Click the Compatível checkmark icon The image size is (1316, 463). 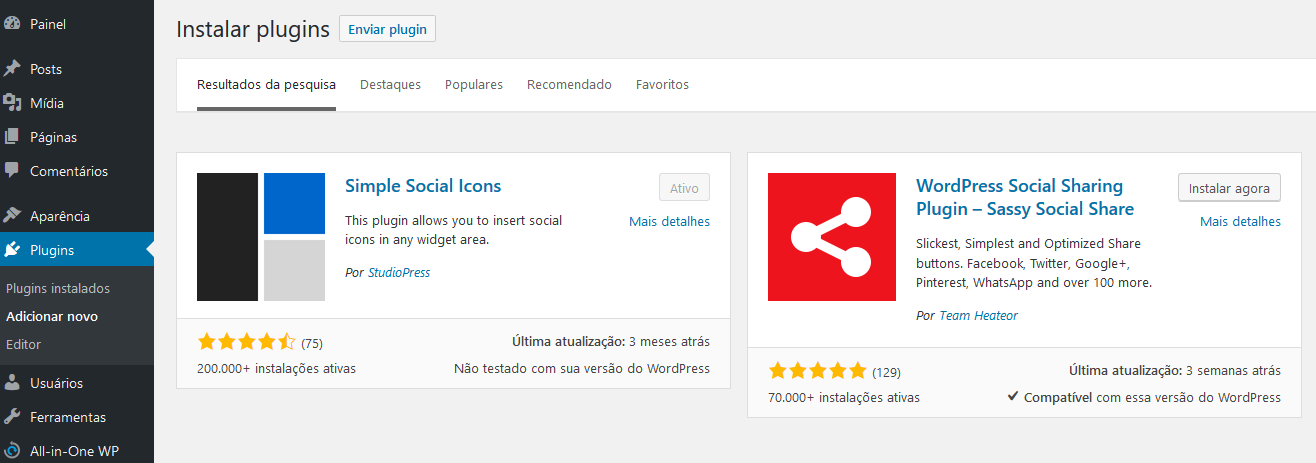pos(1013,397)
